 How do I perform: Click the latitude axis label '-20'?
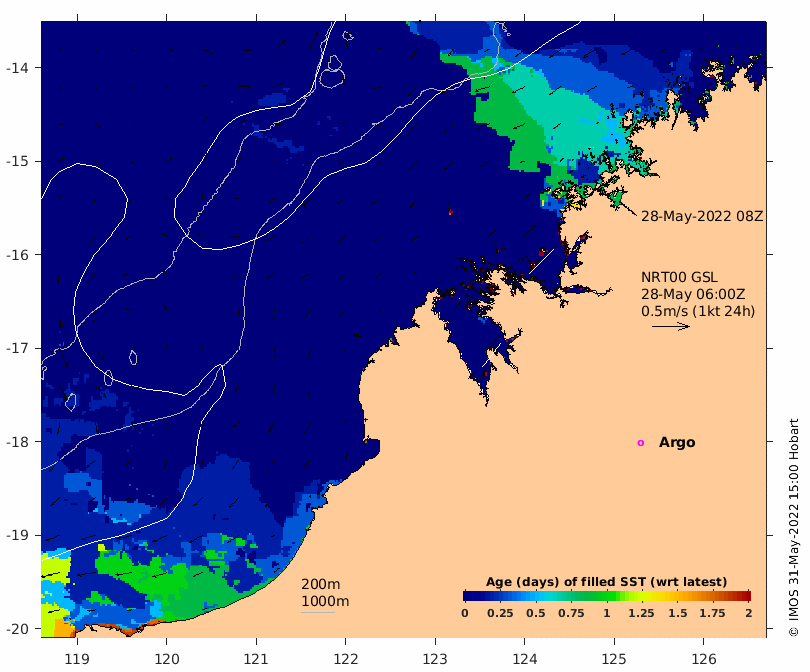pos(17,629)
